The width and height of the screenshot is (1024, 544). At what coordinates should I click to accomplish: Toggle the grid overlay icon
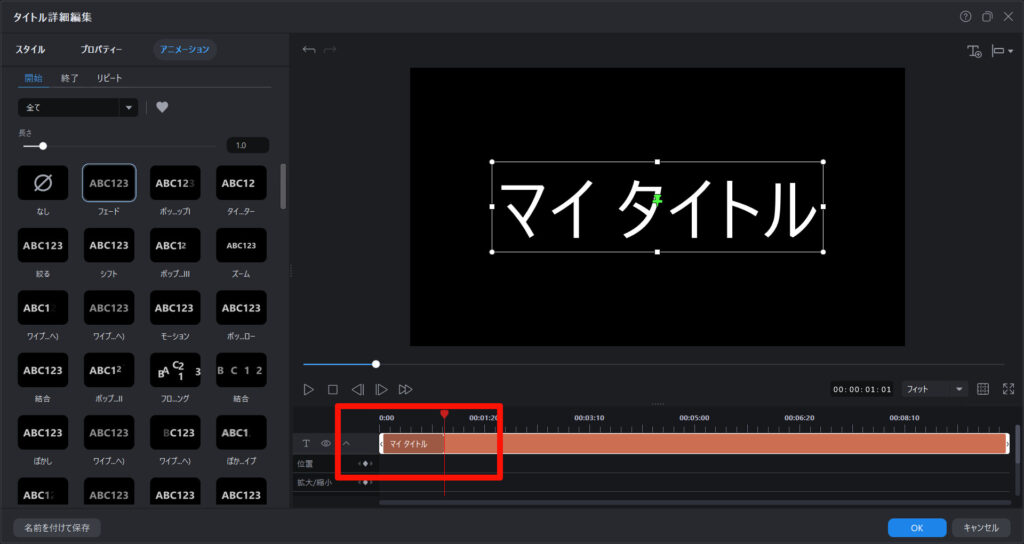983,389
